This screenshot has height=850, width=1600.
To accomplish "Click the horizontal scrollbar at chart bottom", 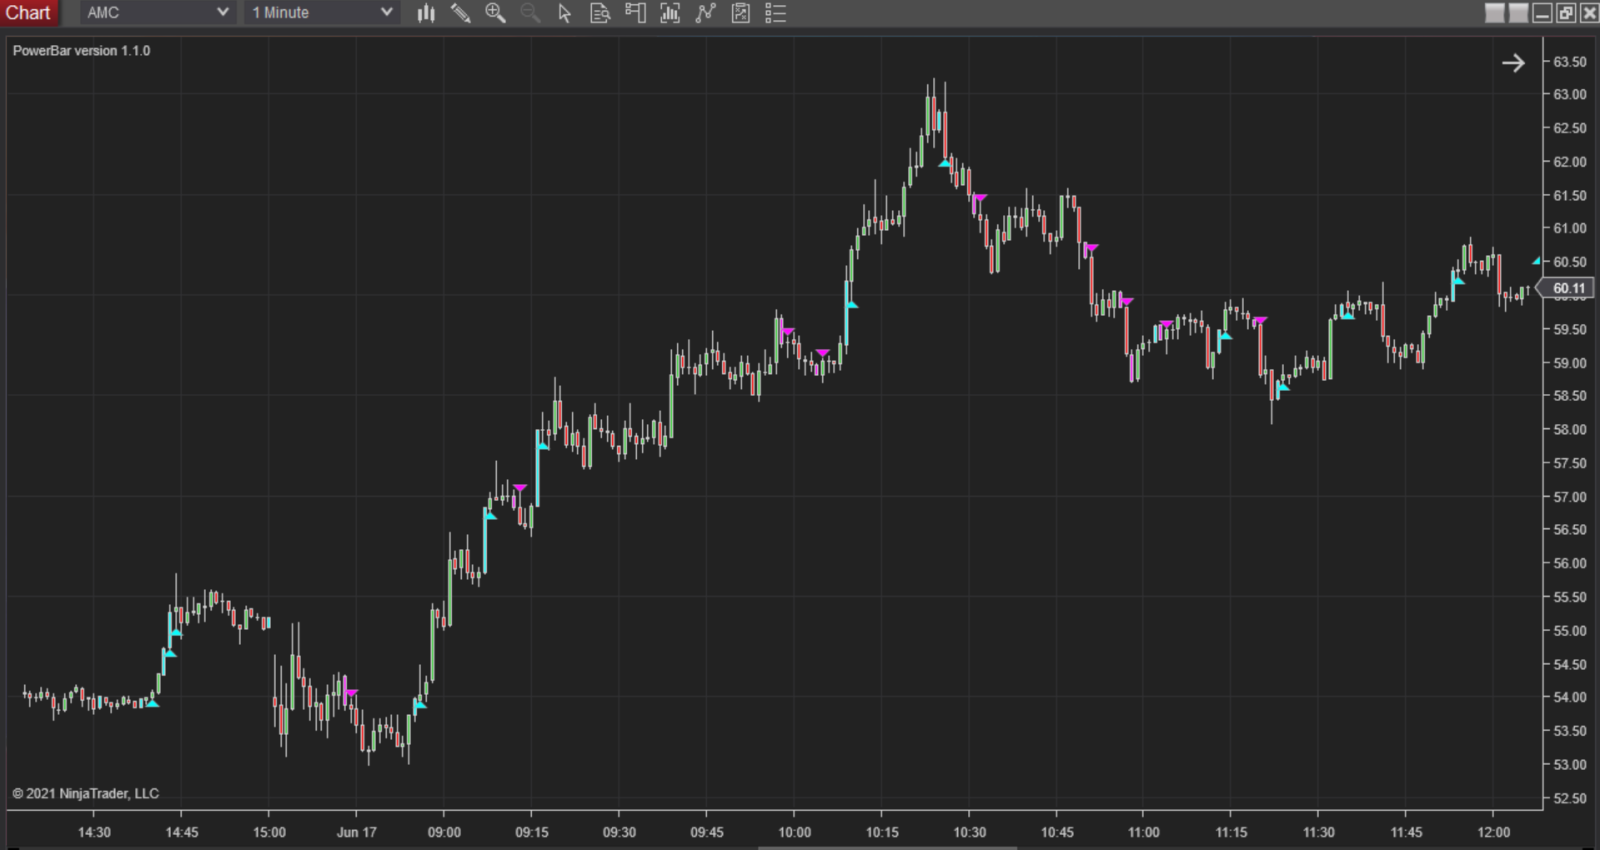I will [x=887, y=847].
